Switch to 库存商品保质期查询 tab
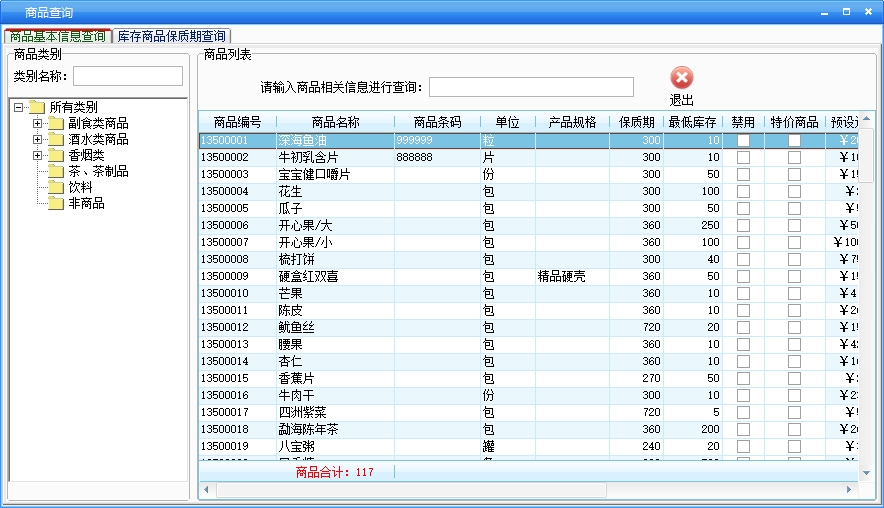This screenshot has height=508, width=884. [171, 36]
